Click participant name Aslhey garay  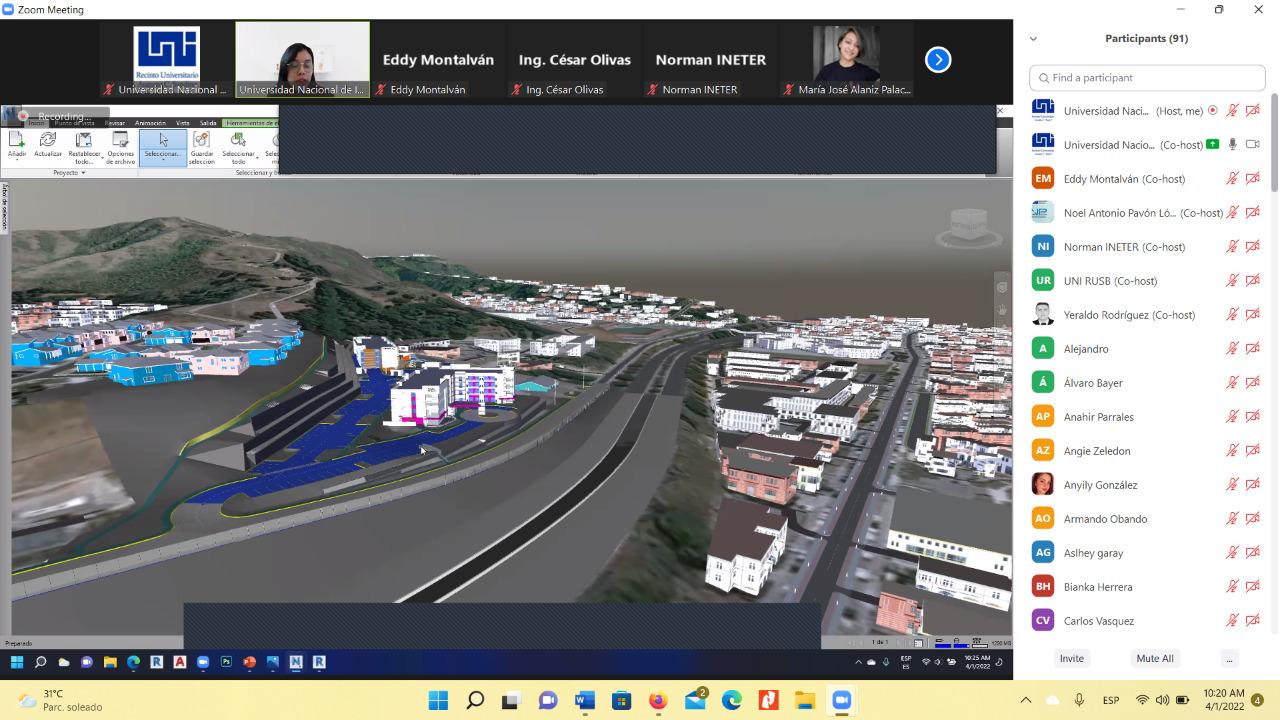pyautogui.click(x=1093, y=553)
